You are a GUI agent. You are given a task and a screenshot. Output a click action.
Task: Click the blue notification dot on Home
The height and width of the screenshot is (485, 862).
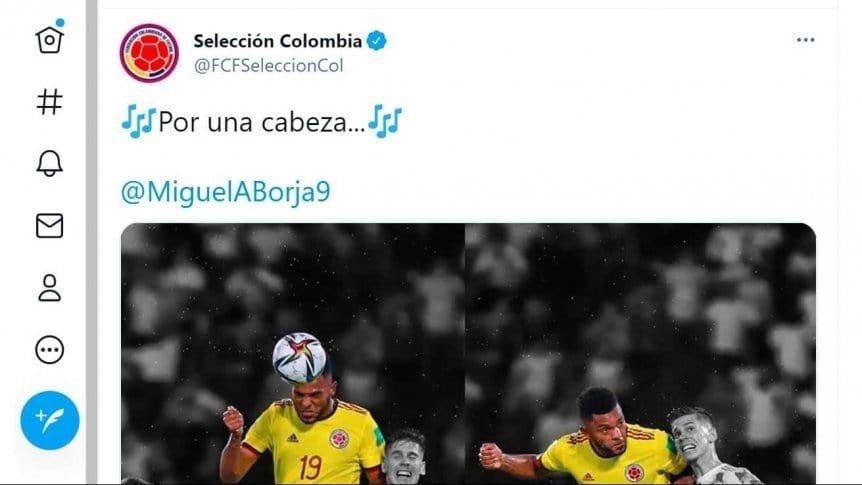60,23
